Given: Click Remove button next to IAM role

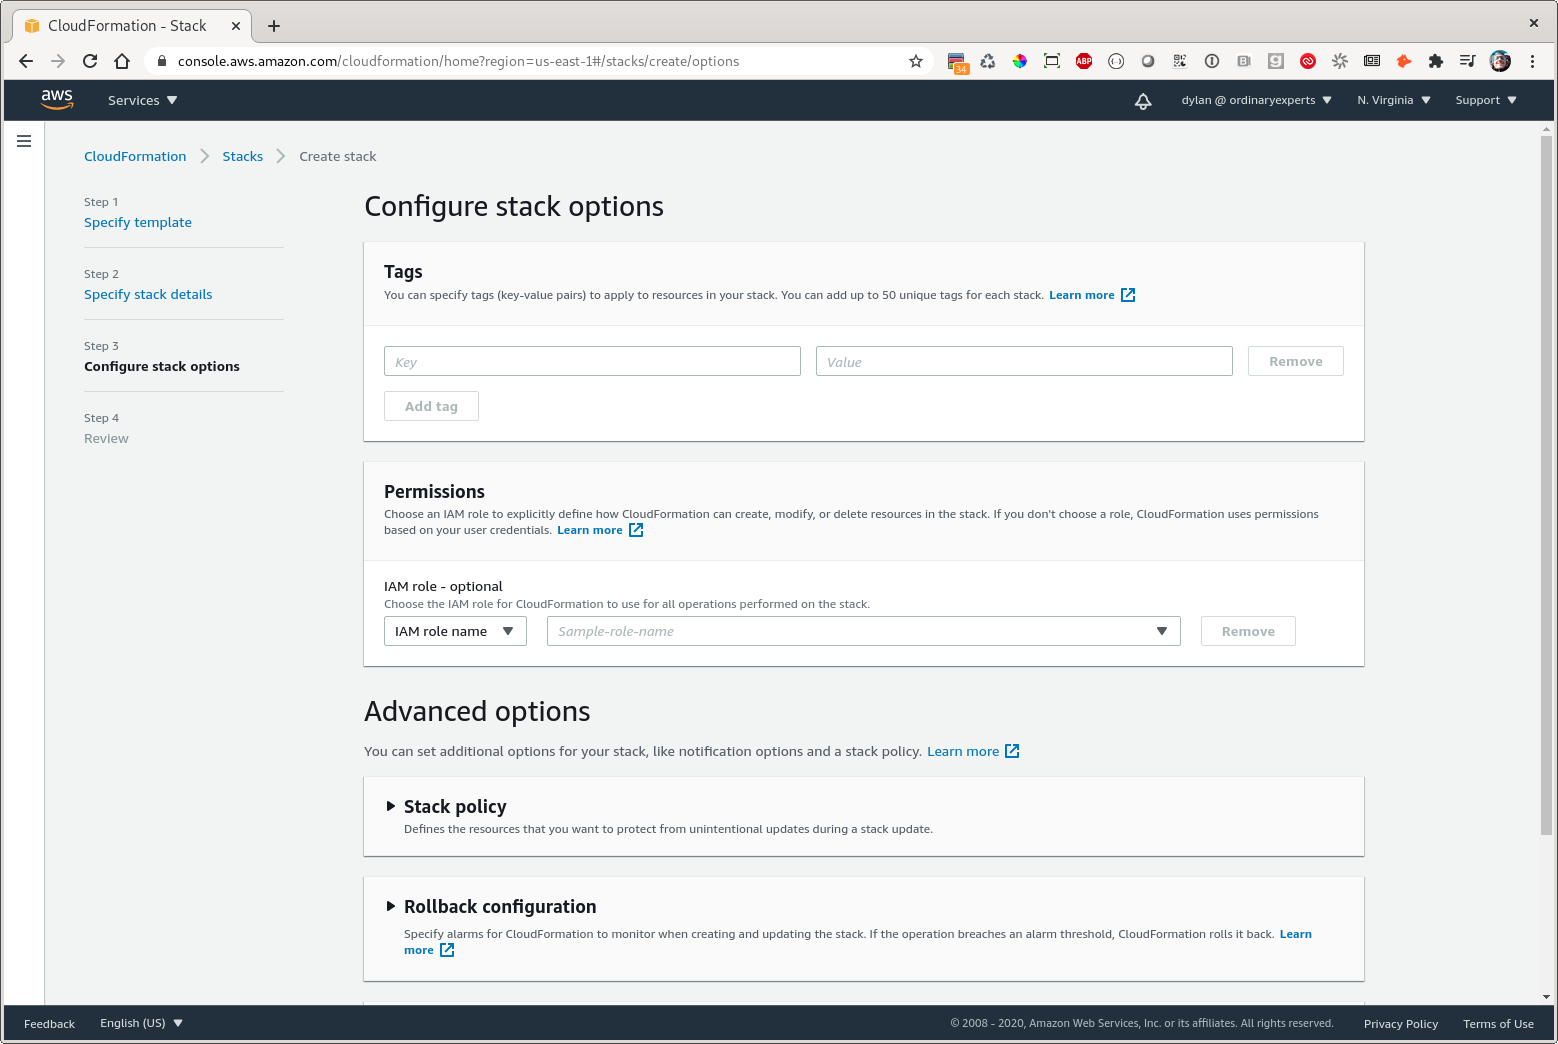Looking at the screenshot, I should pos(1248,631).
